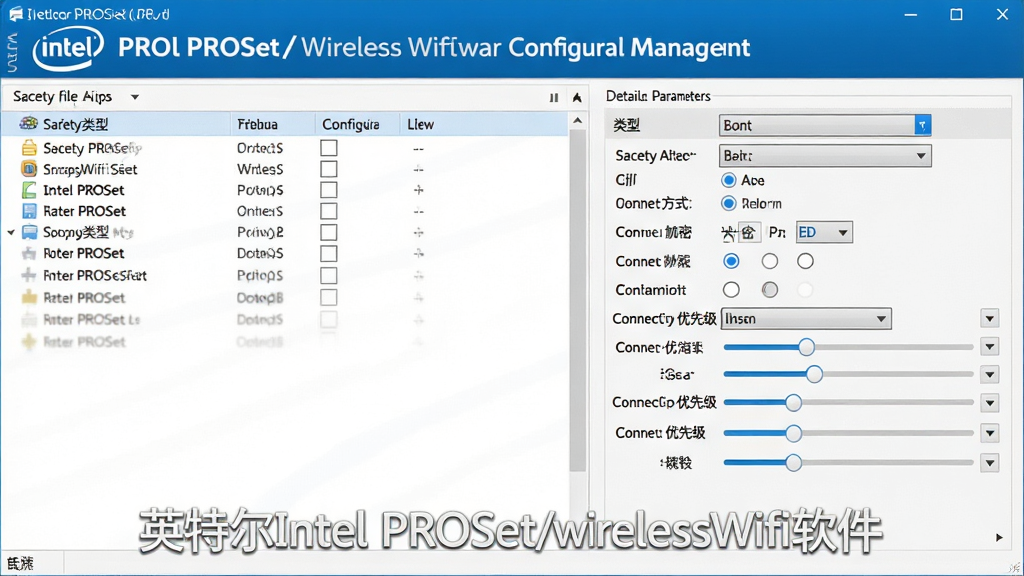The width and height of the screenshot is (1024, 576).
Task: Select the third Connet radio option
Action: (x=805, y=261)
